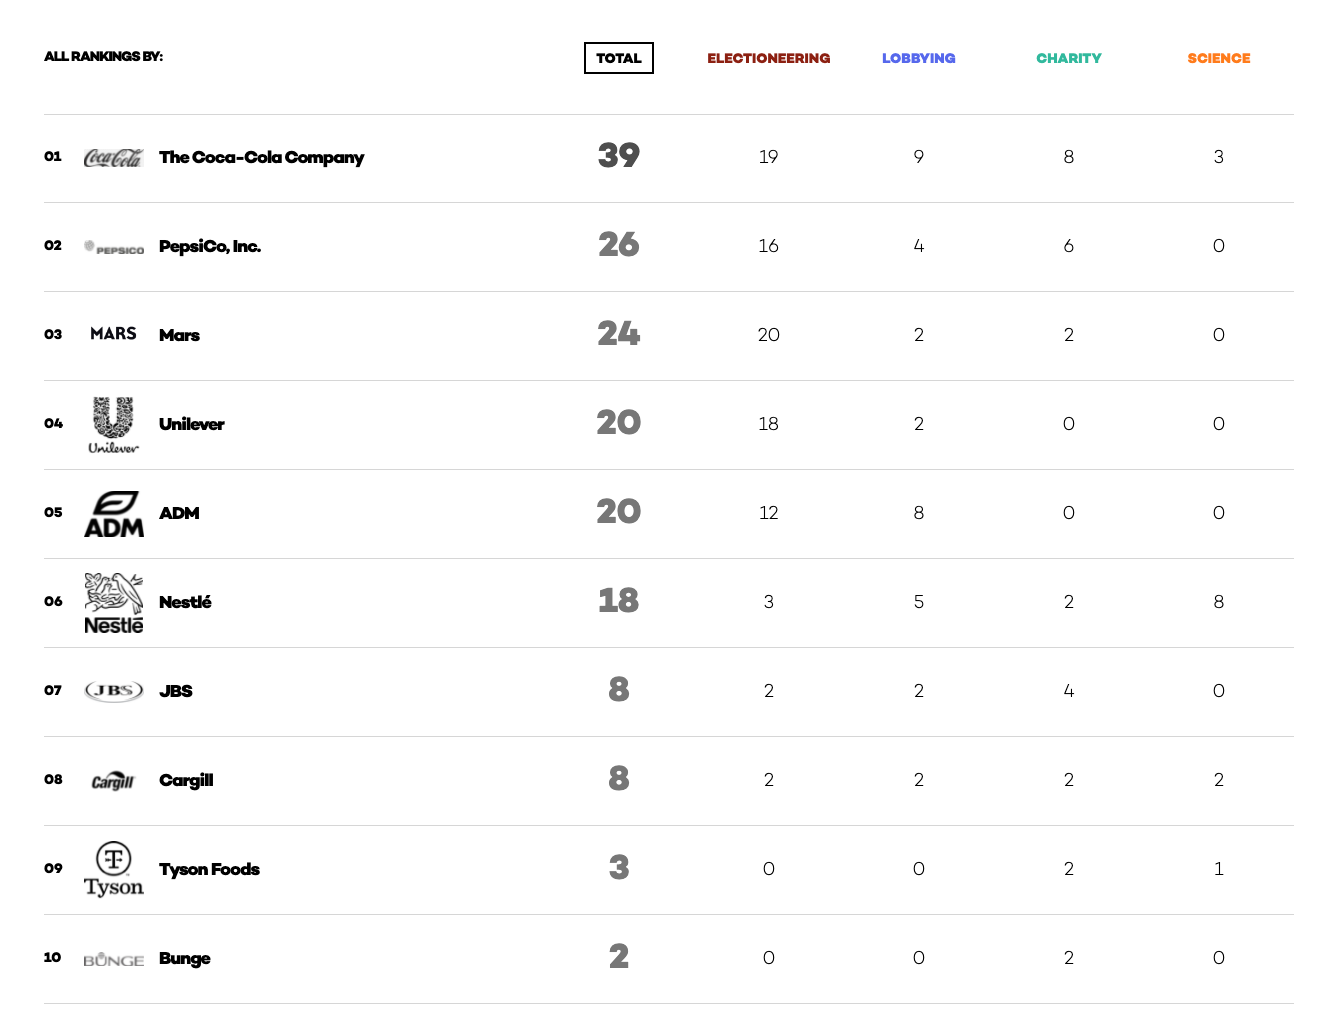Sort rankings by Electioneering
Screen dimensions: 1328x1019
click(768, 58)
